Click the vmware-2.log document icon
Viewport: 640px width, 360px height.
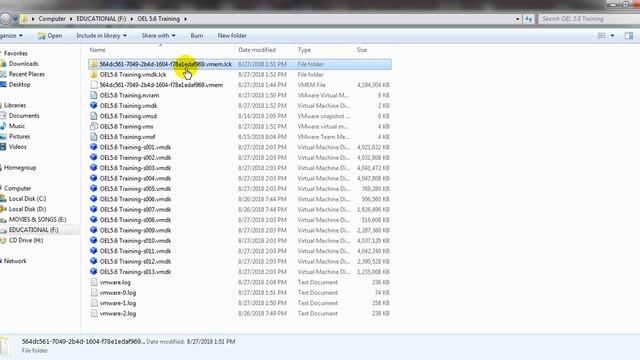tap(94, 313)
